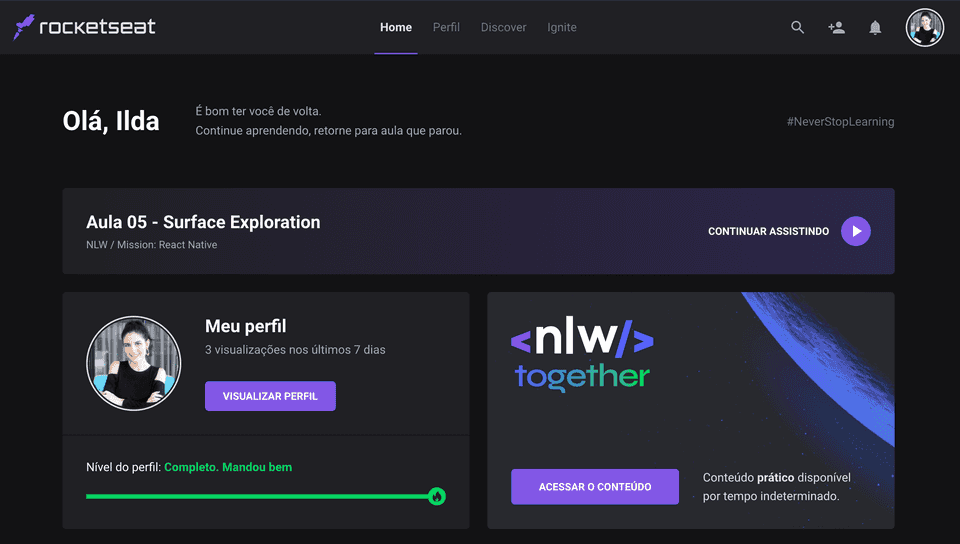Click the flame handle on profile progress bar

[437, 496]
